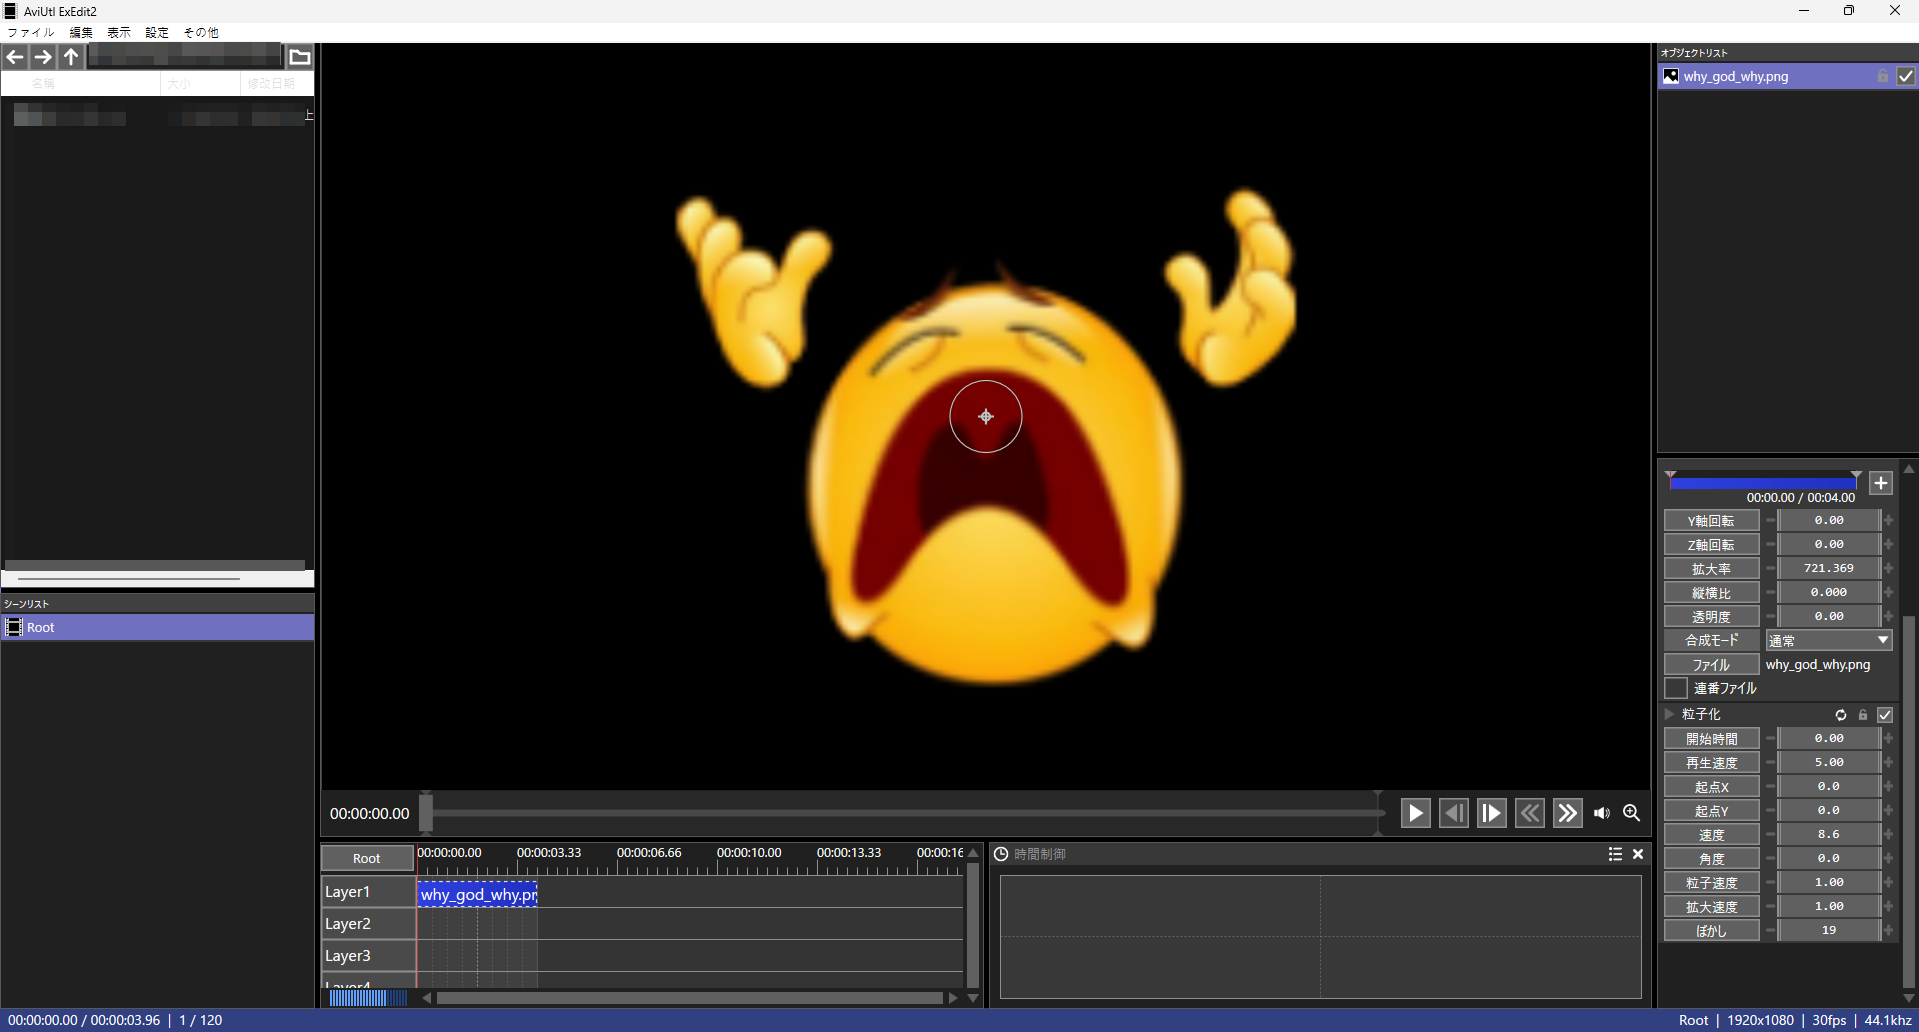This screenshot has width=1919, height=1032.
Task: Open the time control panel list menu
Action: pos(1615,854)
